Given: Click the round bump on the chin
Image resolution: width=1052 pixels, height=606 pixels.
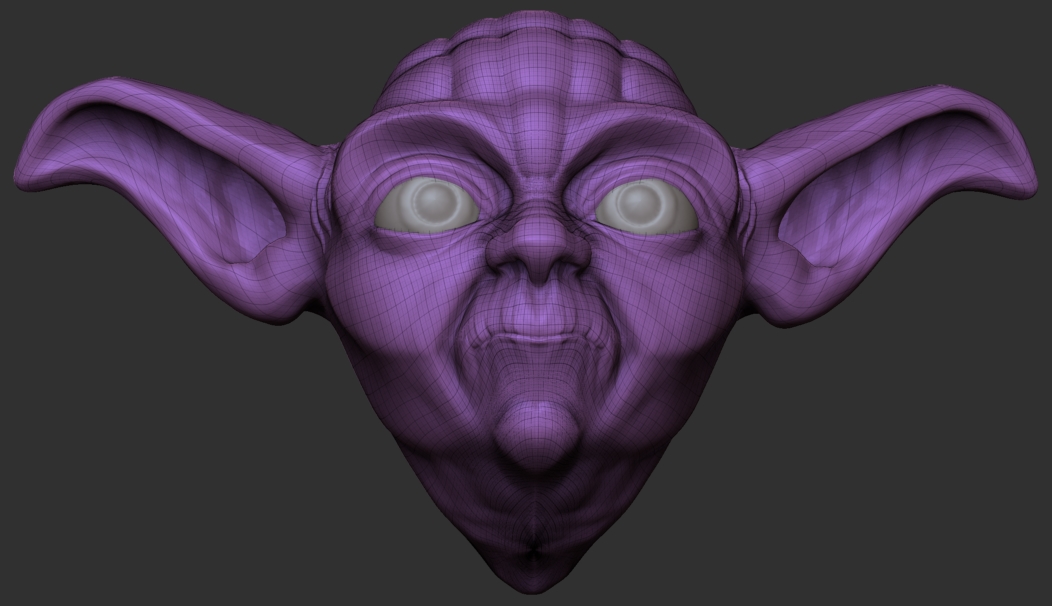Looking at the screenshot, I should pos(537,436).
